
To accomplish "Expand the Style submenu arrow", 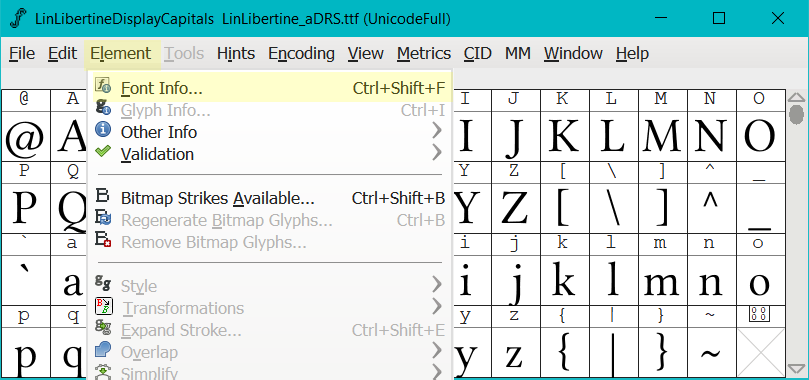I will click(438, 285).
